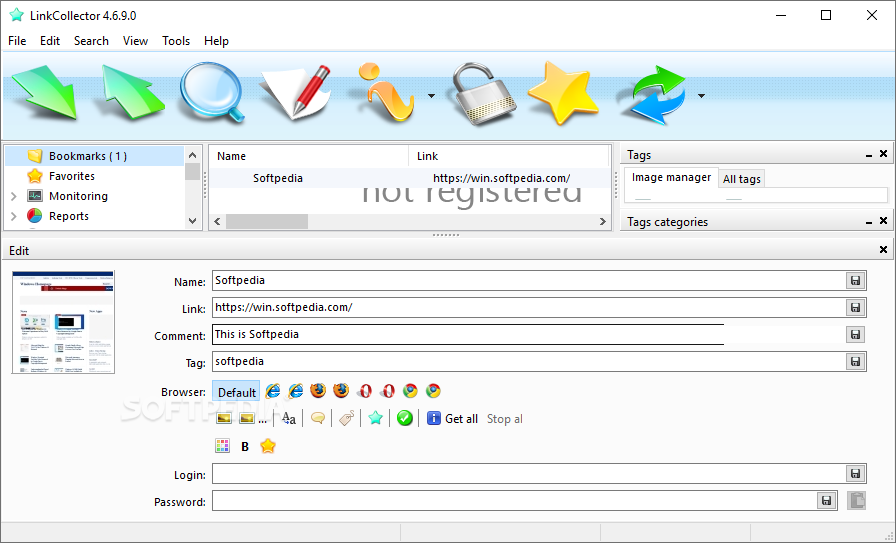
Task: Click the paper and red pencil edit icon
Action: point(295,93)
